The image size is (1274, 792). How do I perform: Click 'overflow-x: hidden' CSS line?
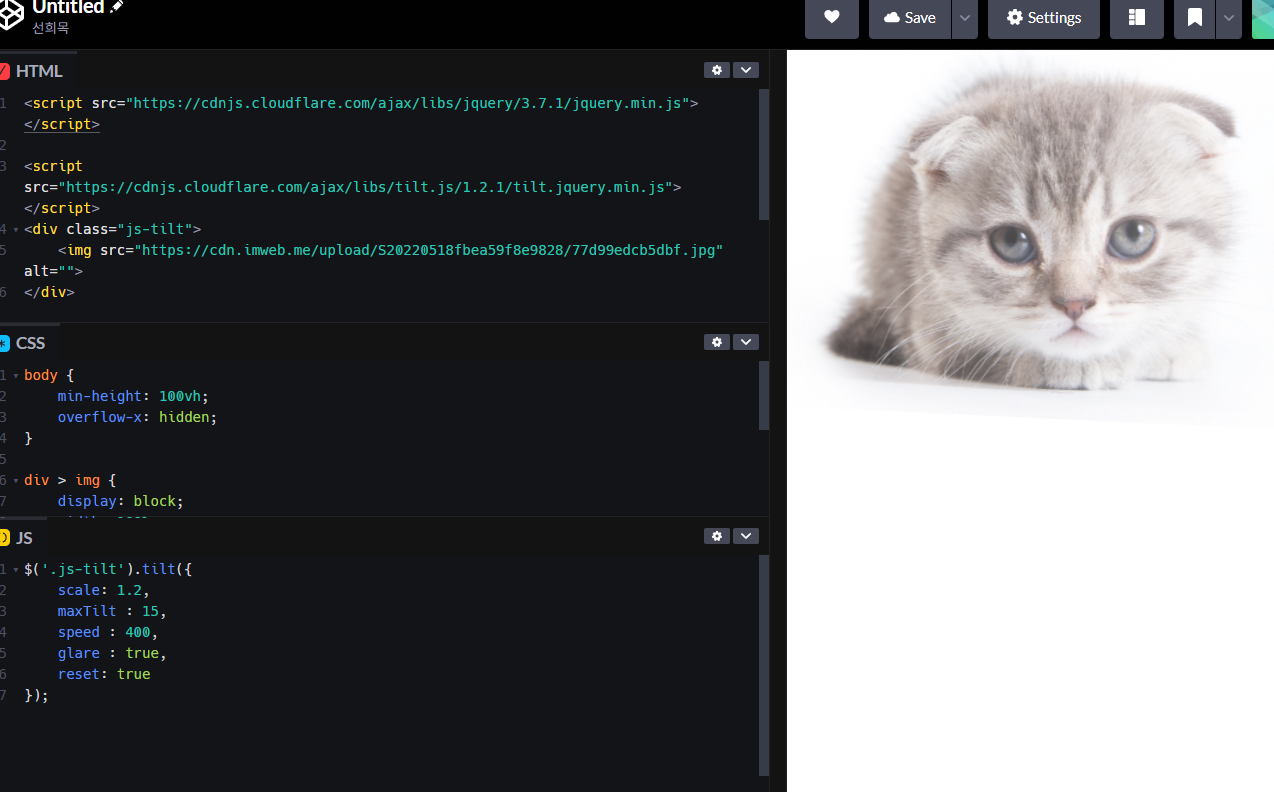pos(137,417)
